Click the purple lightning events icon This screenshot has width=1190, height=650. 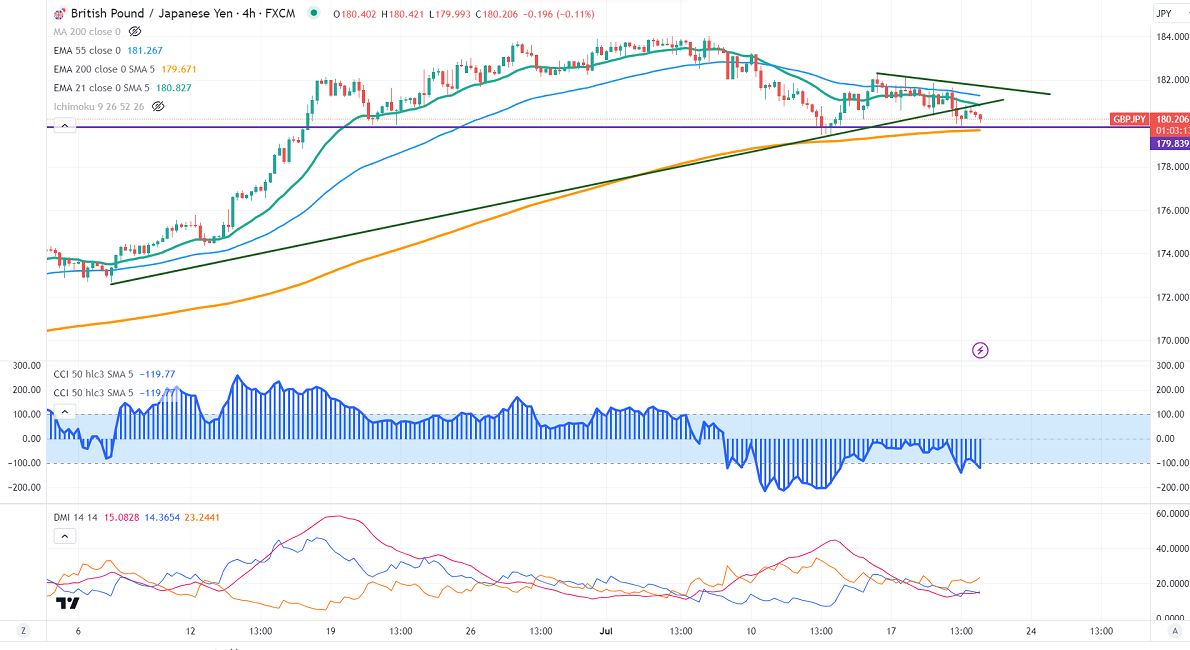coord(980,350)
